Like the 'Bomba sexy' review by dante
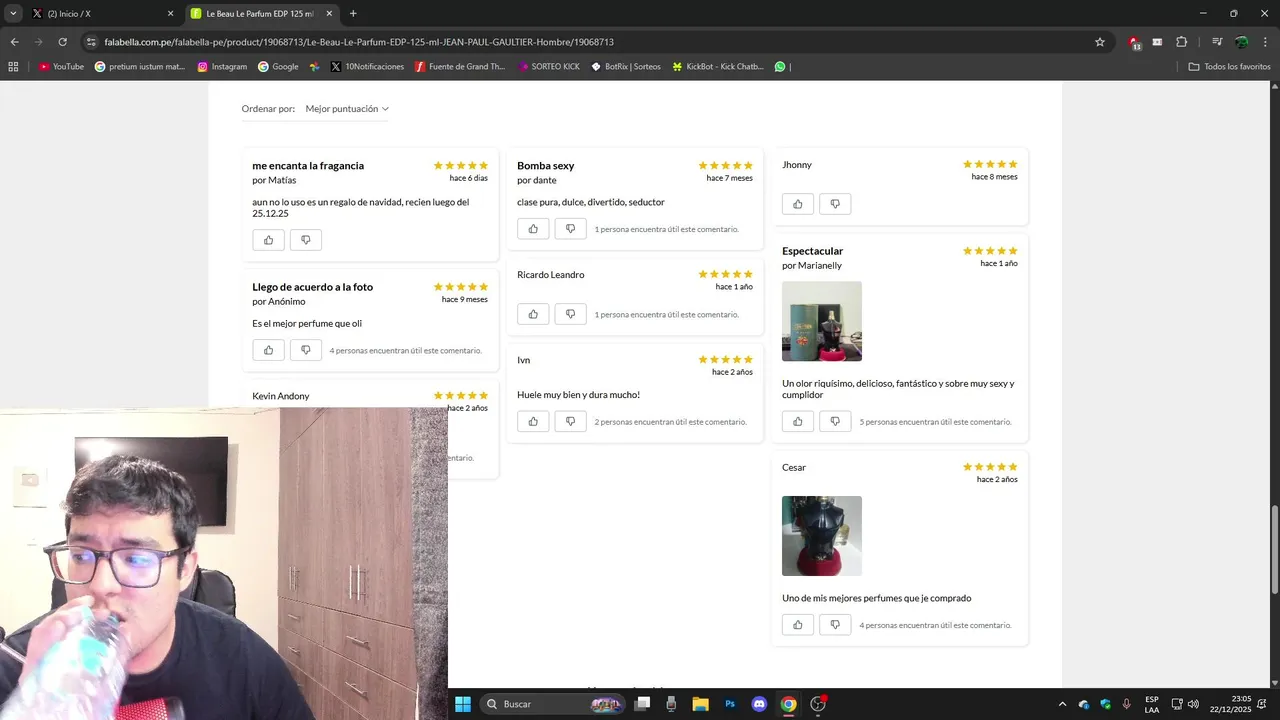Screen dimensions: 1280x720 click(x=533, y=229)
